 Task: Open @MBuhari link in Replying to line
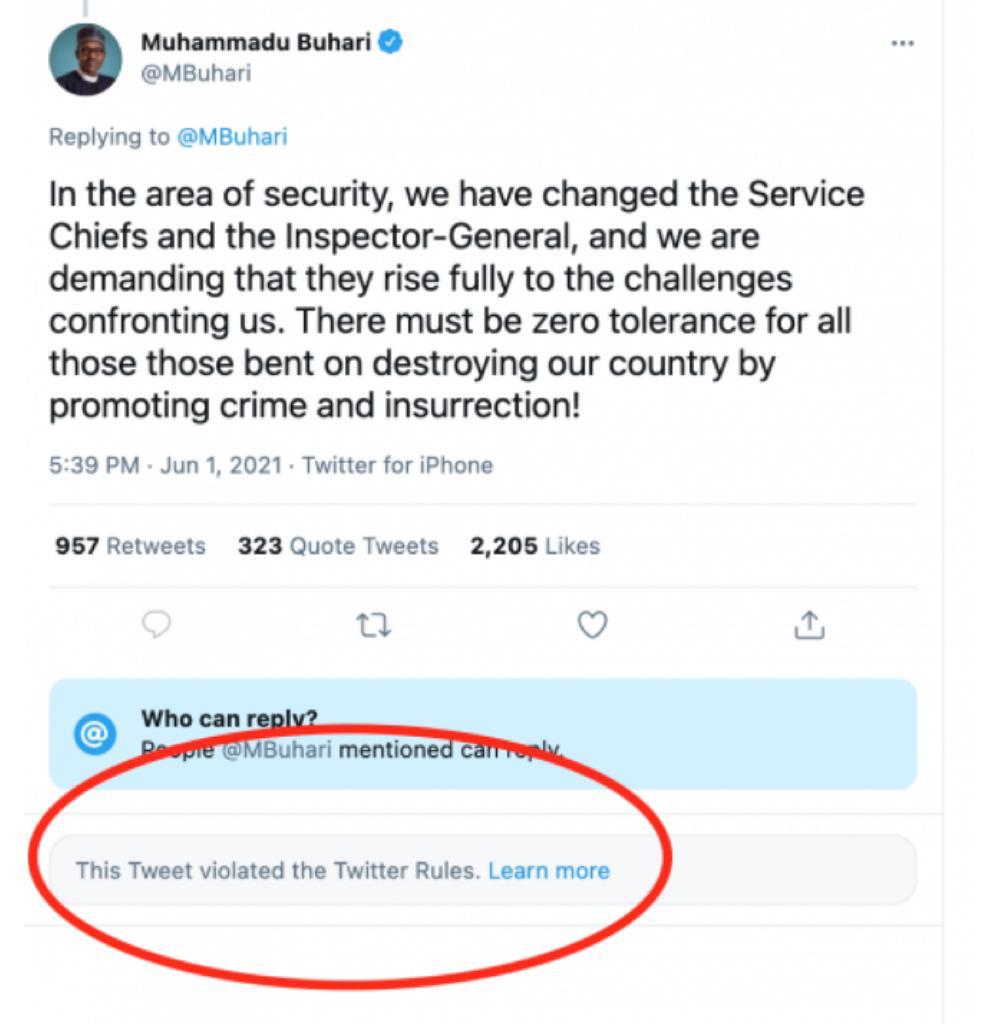pos(232,137)
